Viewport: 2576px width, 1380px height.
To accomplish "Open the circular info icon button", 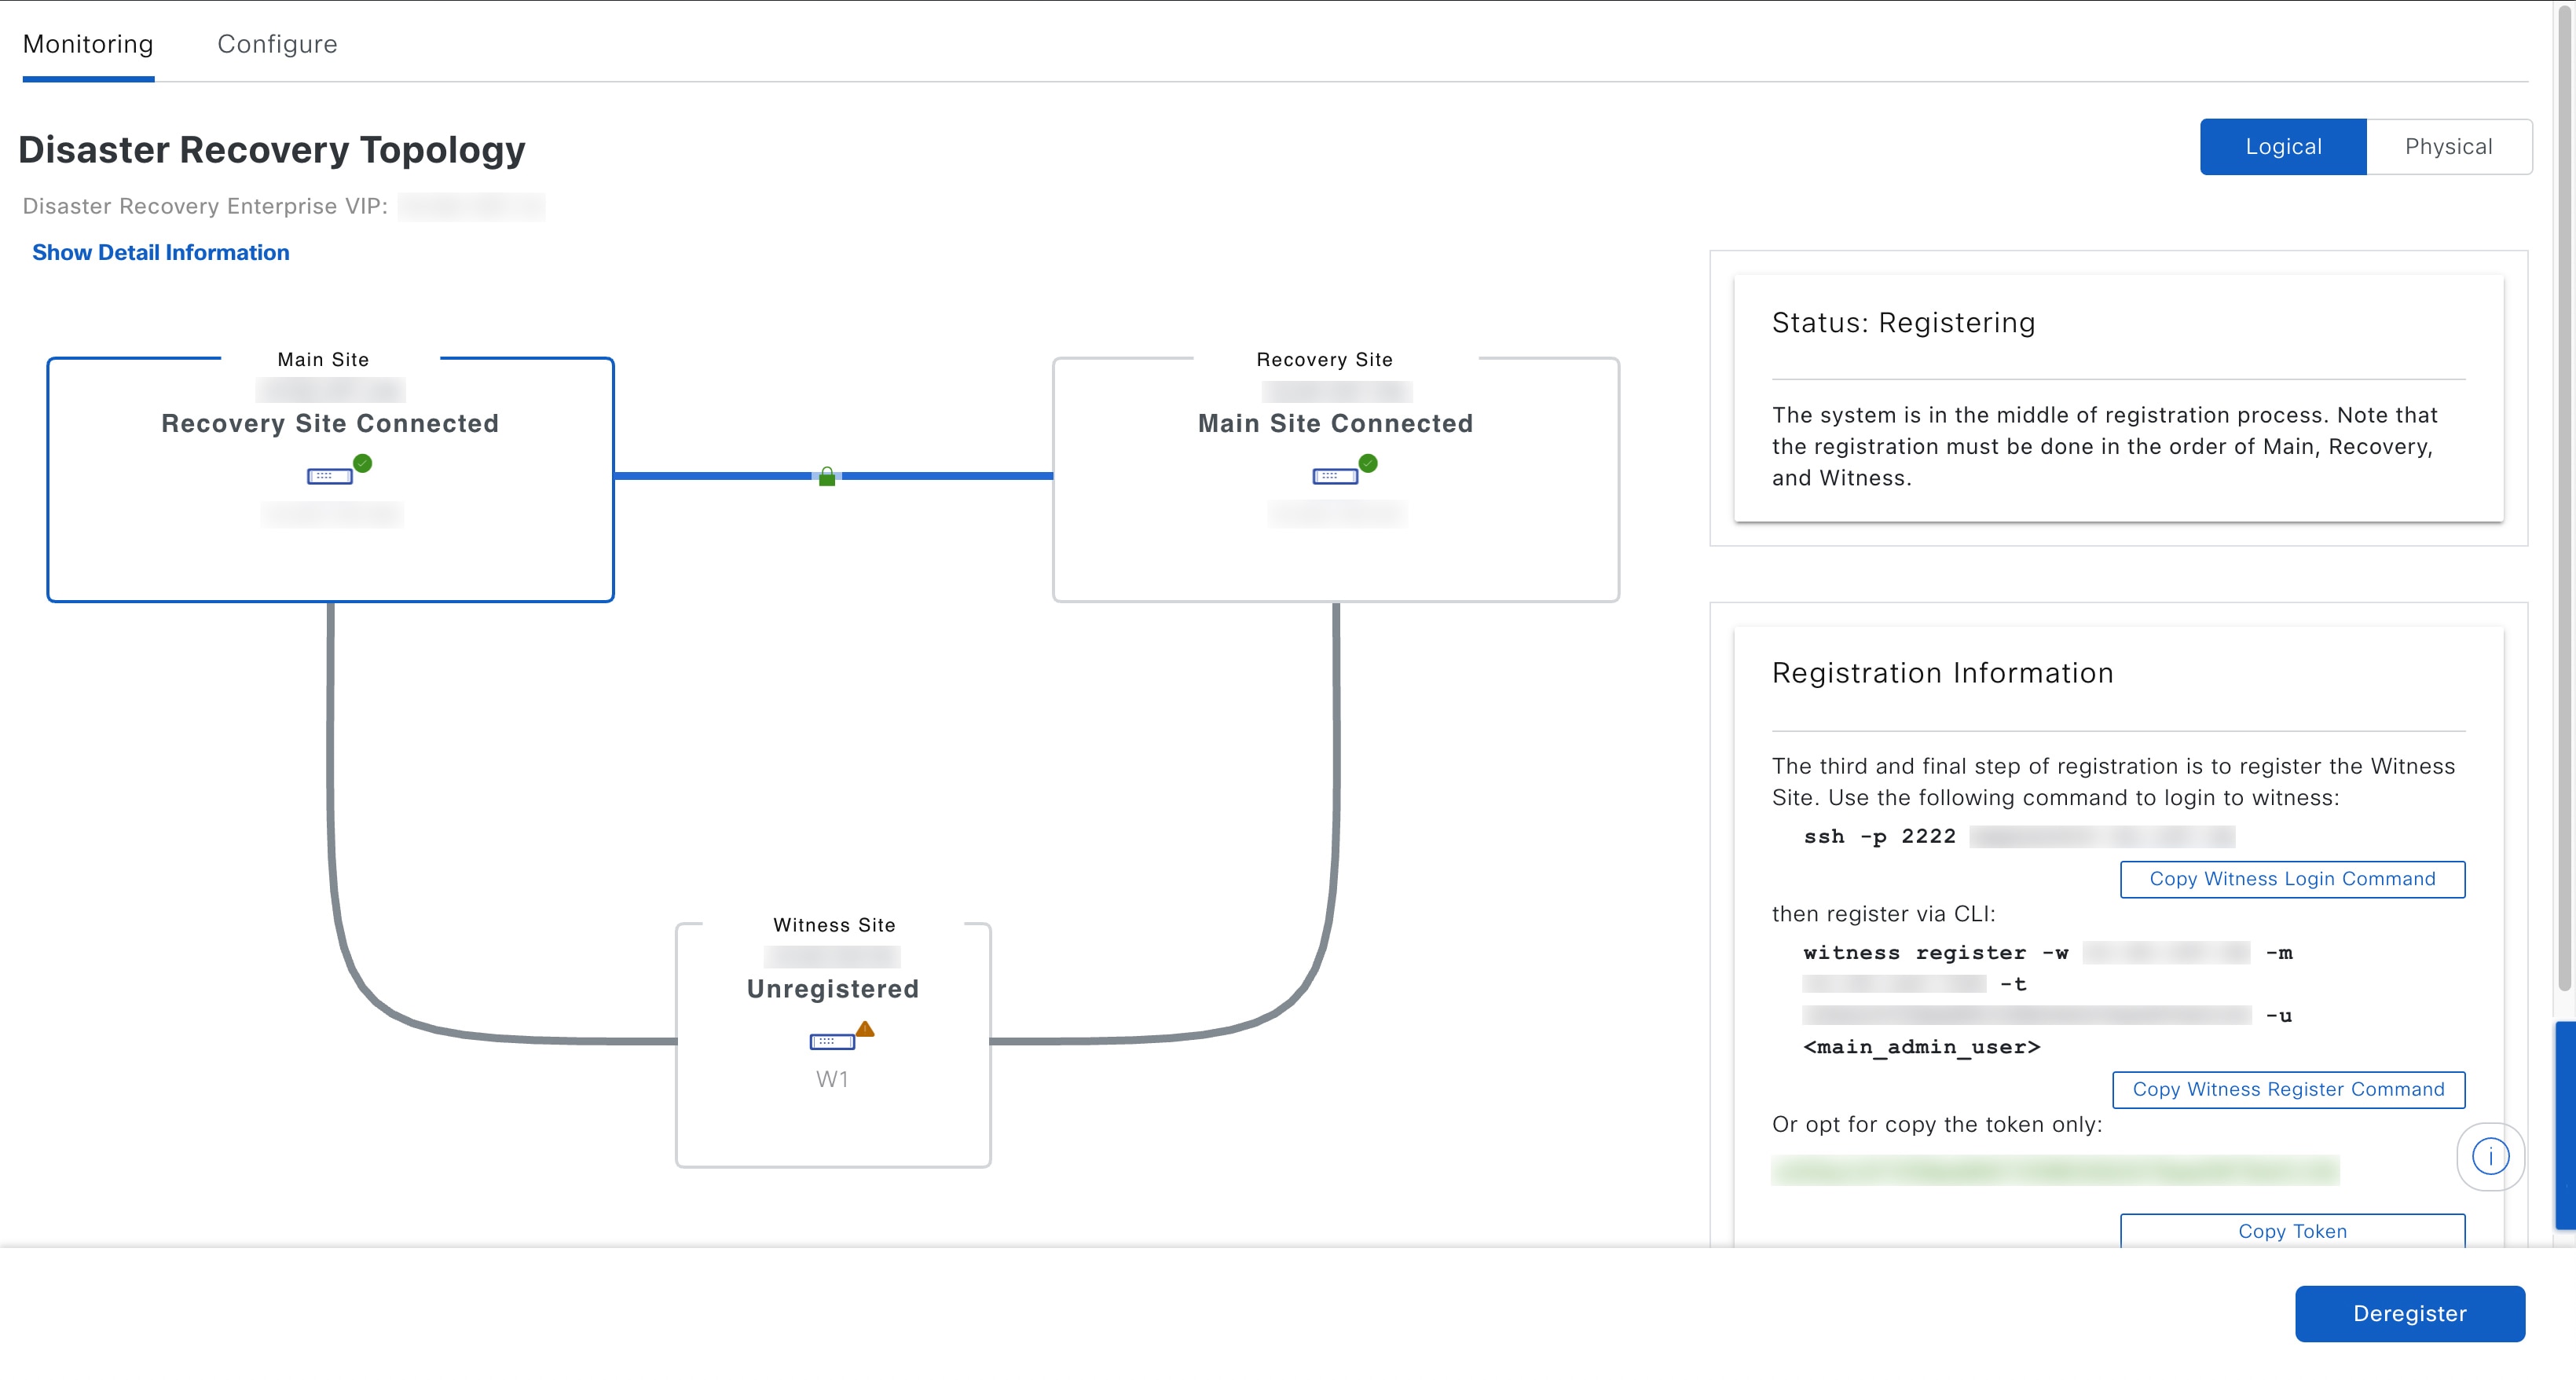I will tap(2490, 1157).
